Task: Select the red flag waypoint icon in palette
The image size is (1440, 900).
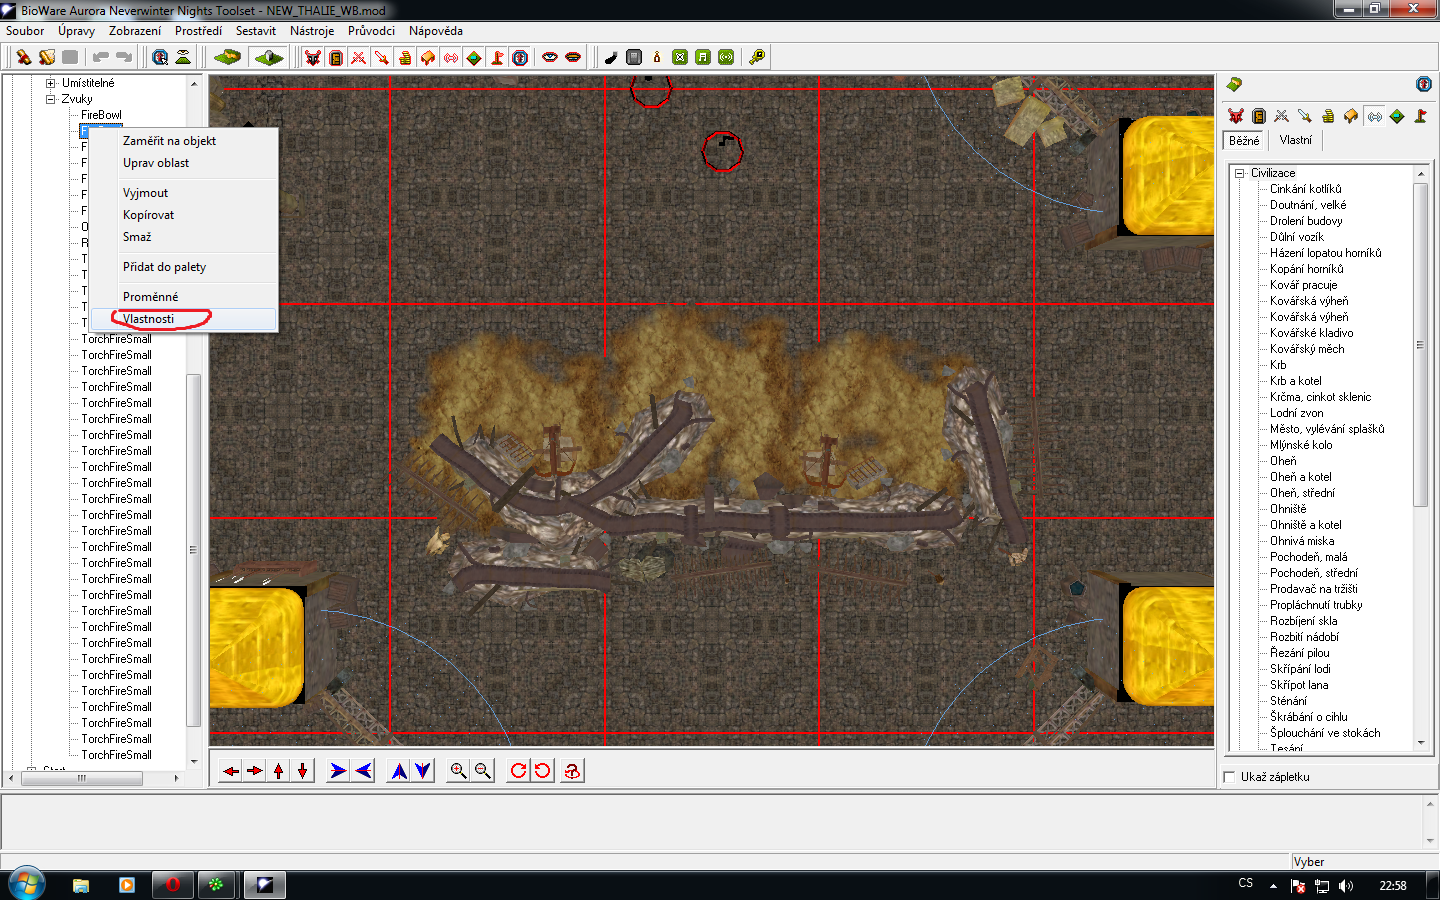Action: click(1420, 116)
